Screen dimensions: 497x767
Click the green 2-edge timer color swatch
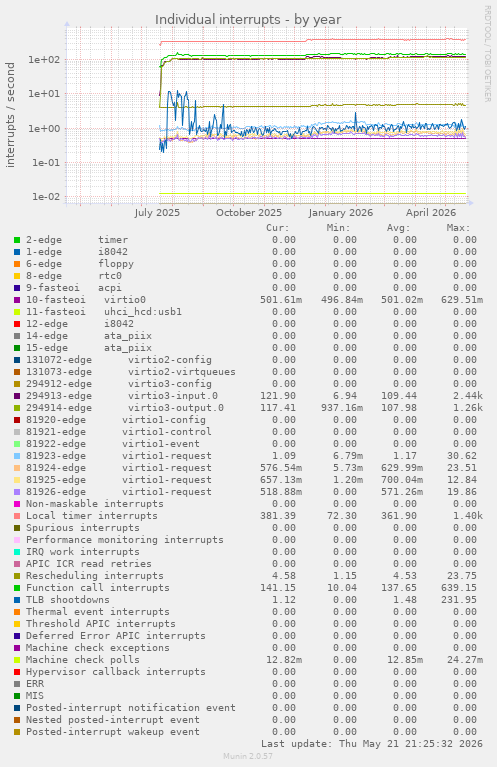point(17,240)
